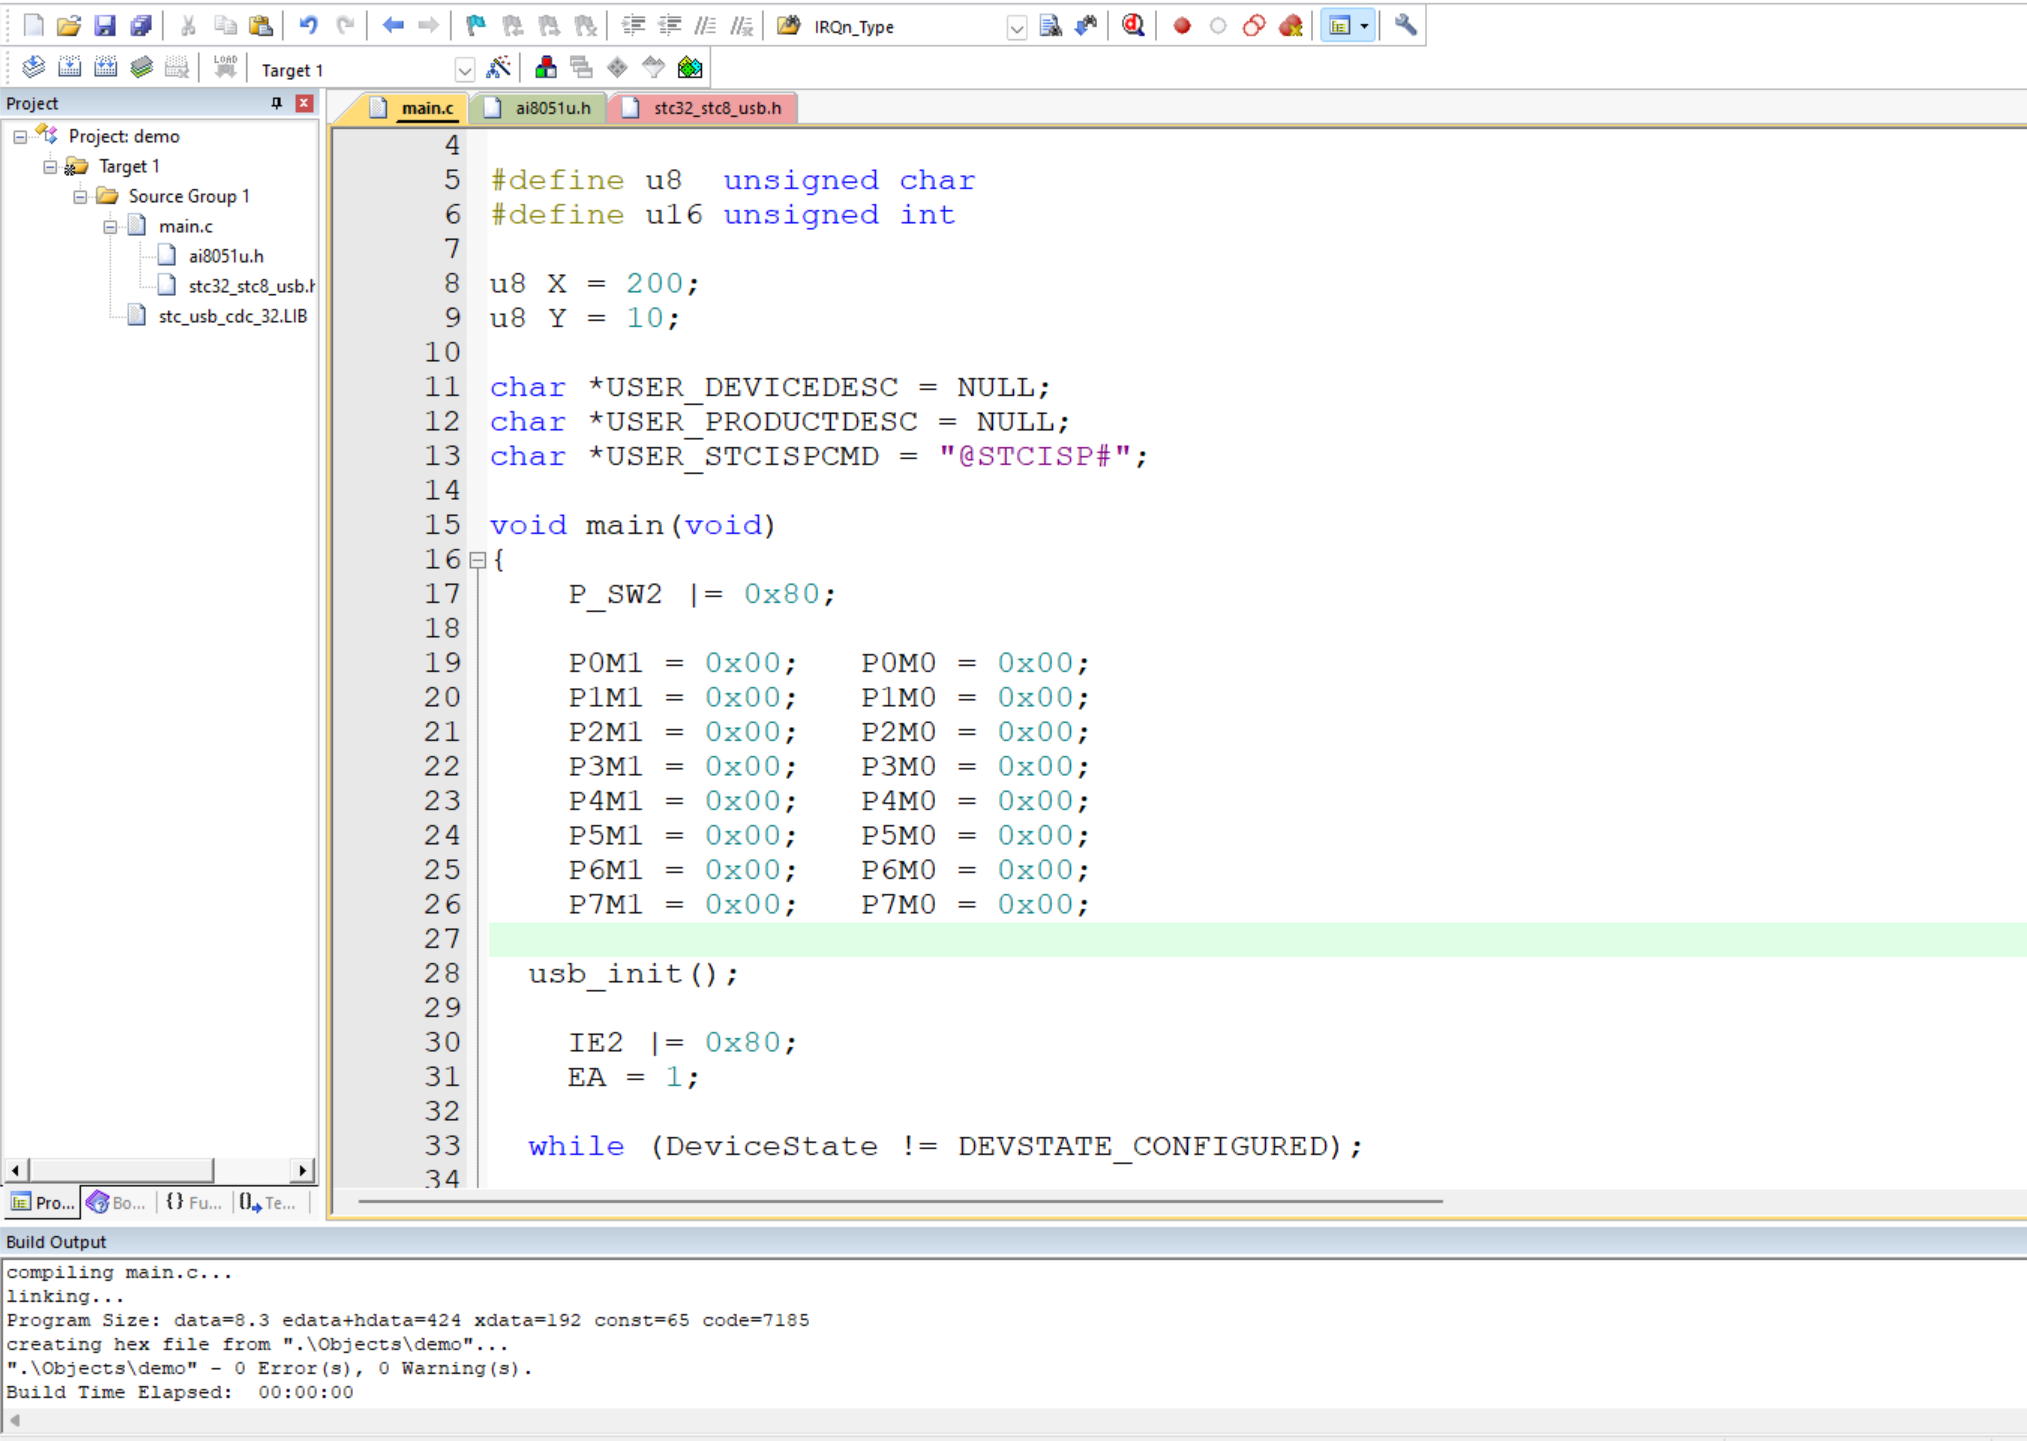Uncomment the selected lines
2027x1441 pixels.
coord(741,26)
